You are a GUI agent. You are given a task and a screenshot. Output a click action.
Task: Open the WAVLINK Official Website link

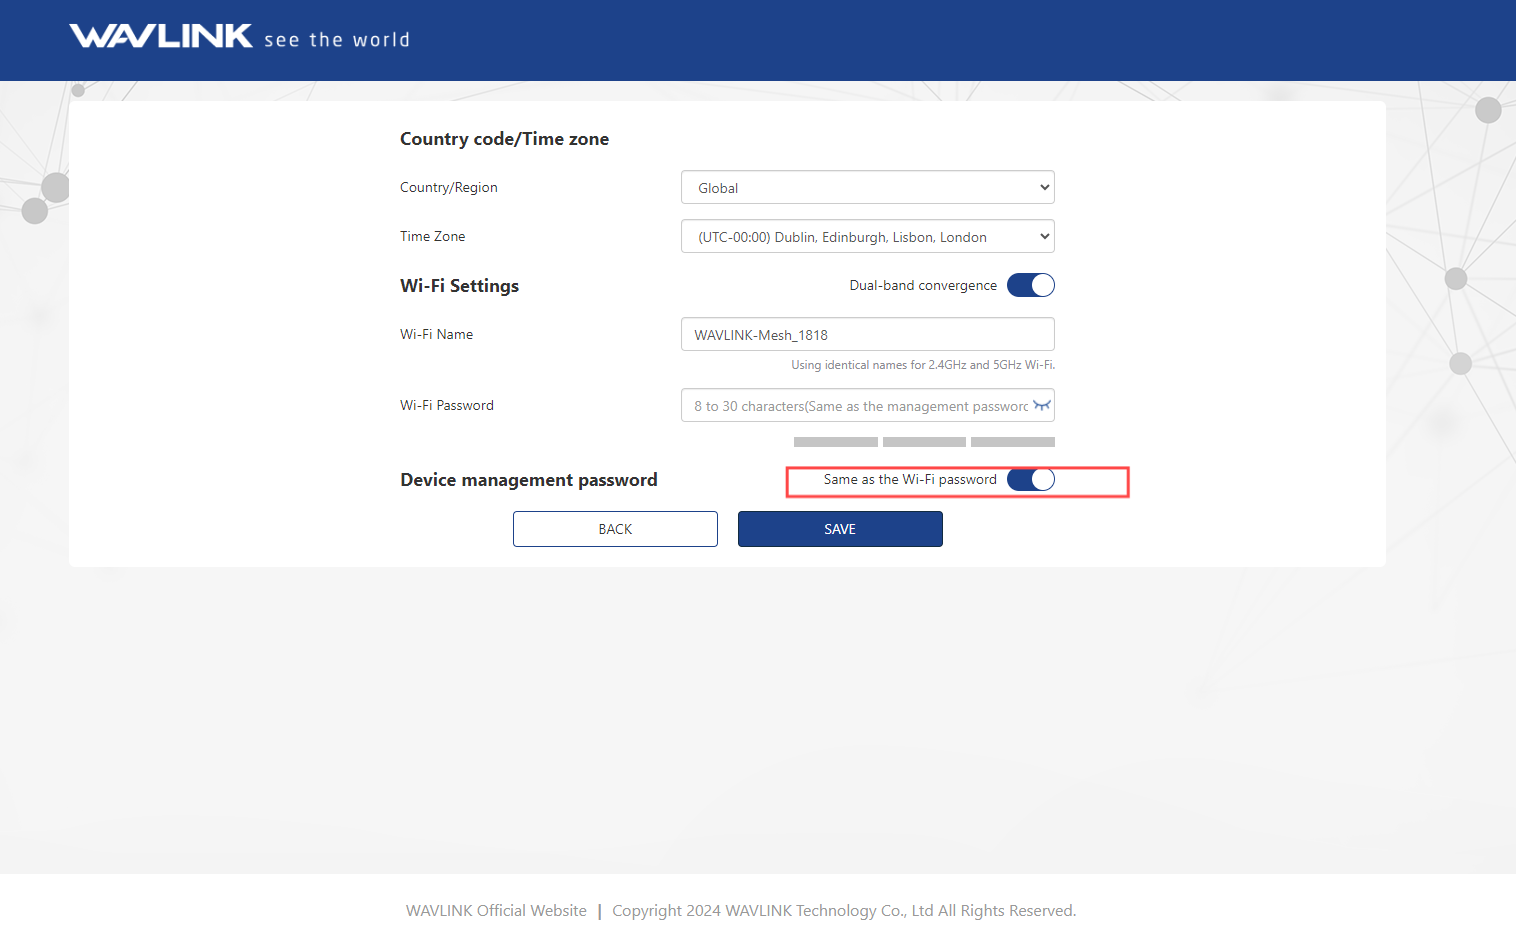pos(496,911)
